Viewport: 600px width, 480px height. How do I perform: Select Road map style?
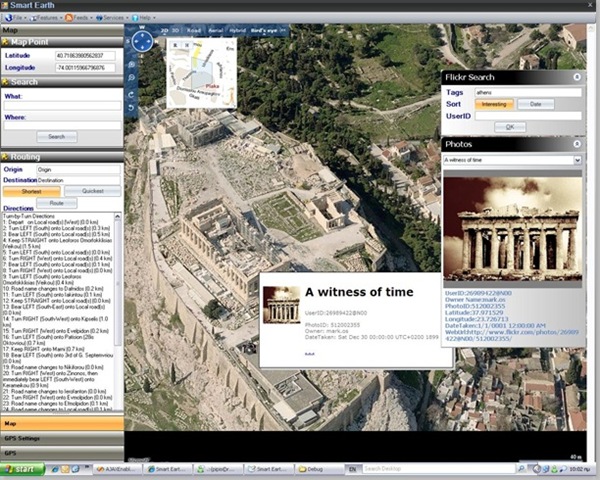point(194,30)
